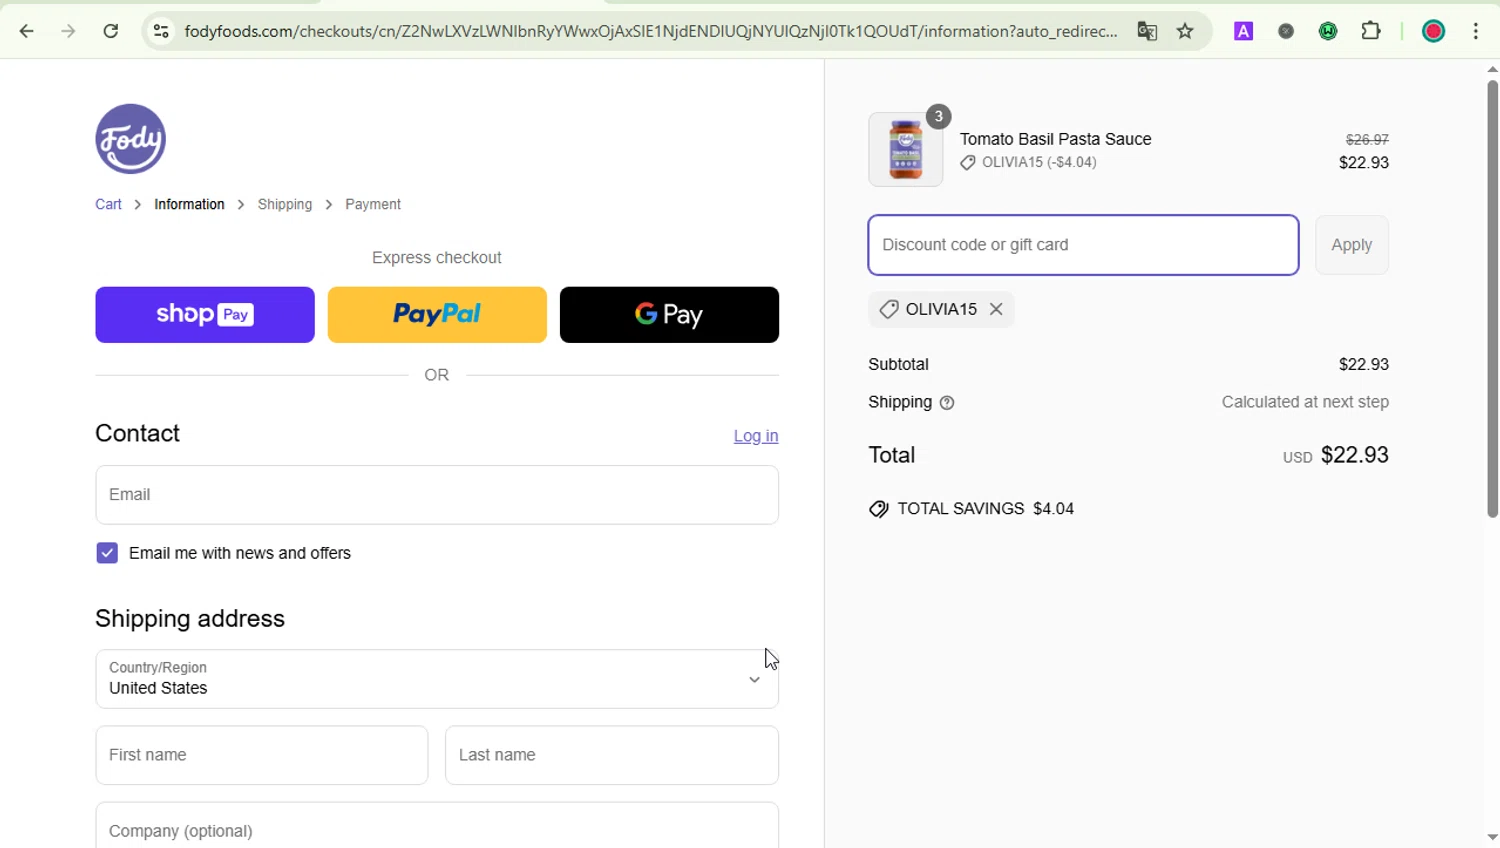Click the Apply discount button
Screen dimensions: 1500x848
pos(1352,245)
